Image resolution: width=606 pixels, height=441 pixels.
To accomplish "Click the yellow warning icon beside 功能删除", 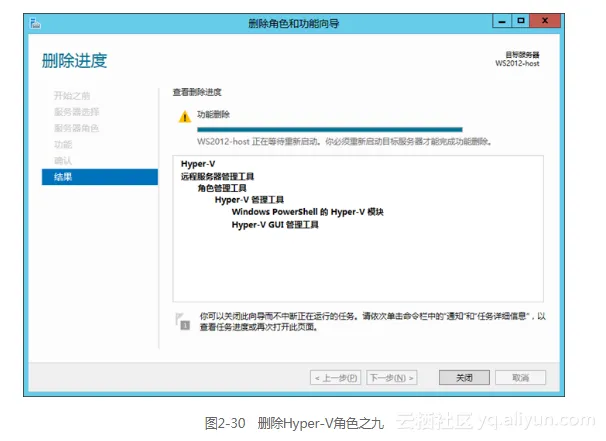I will point(185,116).
